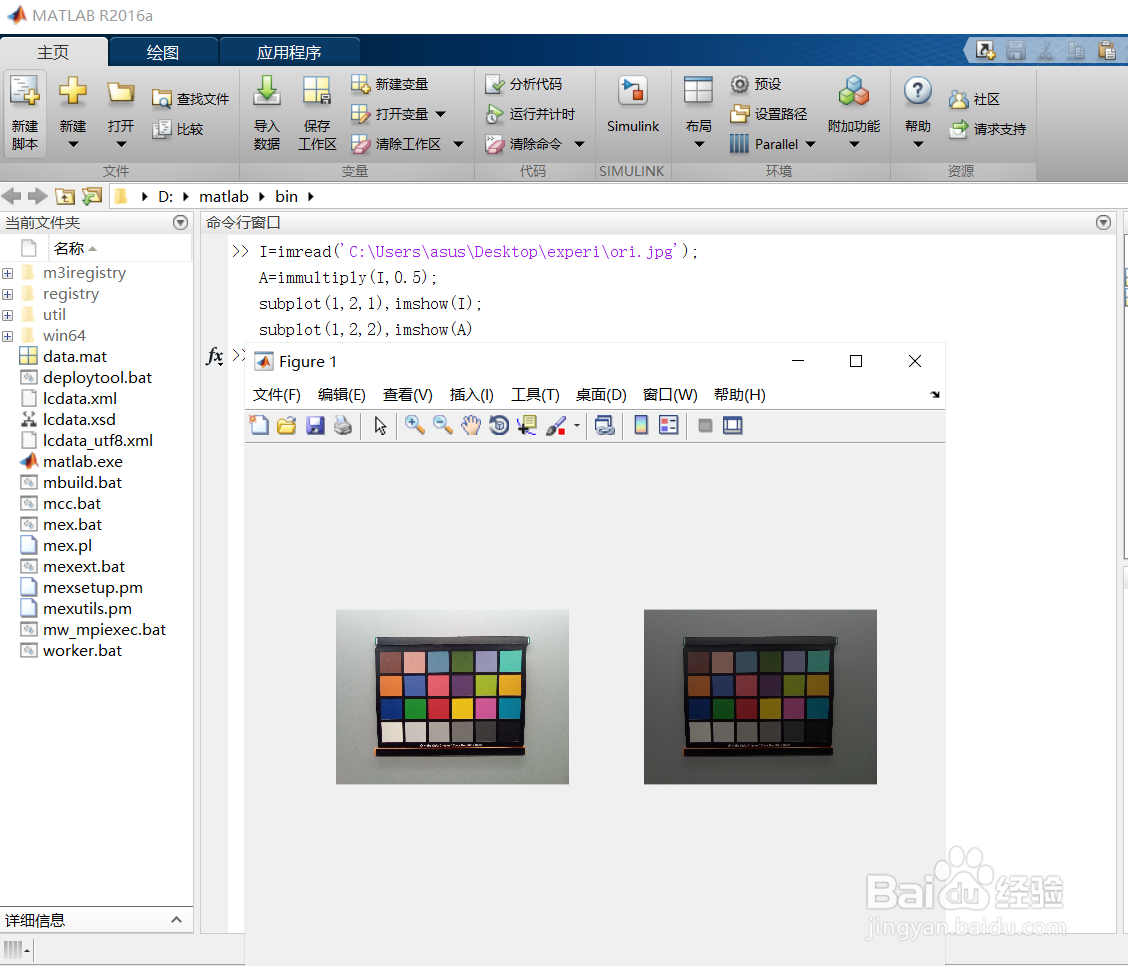Open Figure 1 编辑(E) menu
The width and height of the screenshot is (1128, 966).
(x=342, y=395)
